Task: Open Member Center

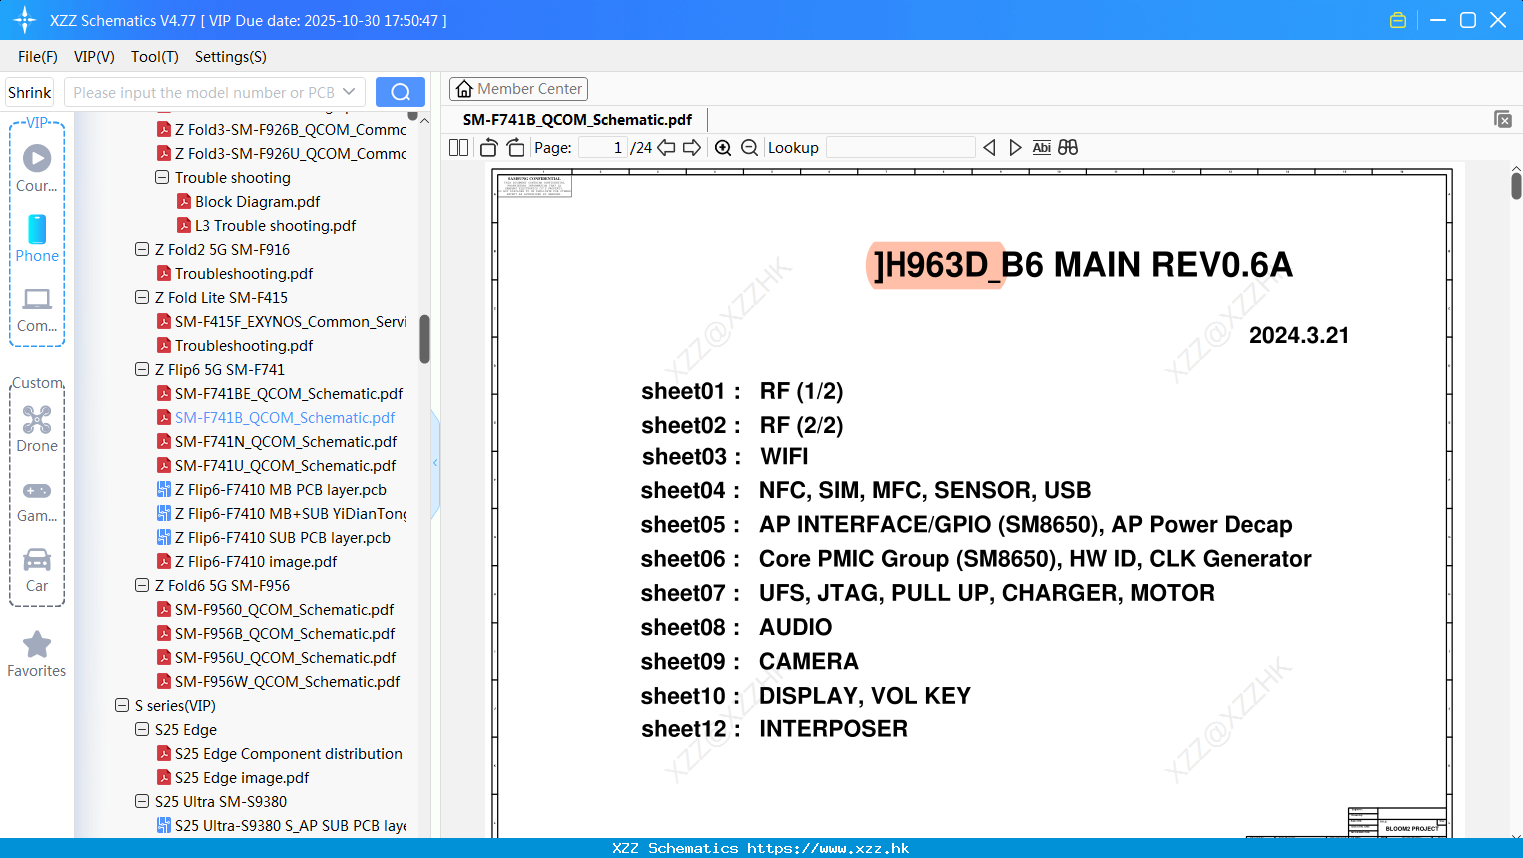Action: (x=518, y=89)
